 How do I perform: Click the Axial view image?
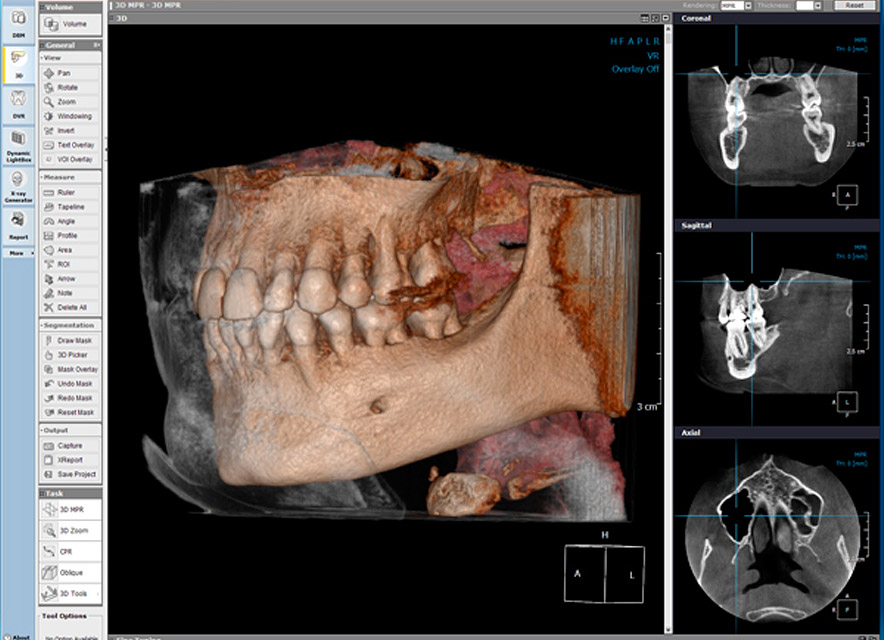777,536
